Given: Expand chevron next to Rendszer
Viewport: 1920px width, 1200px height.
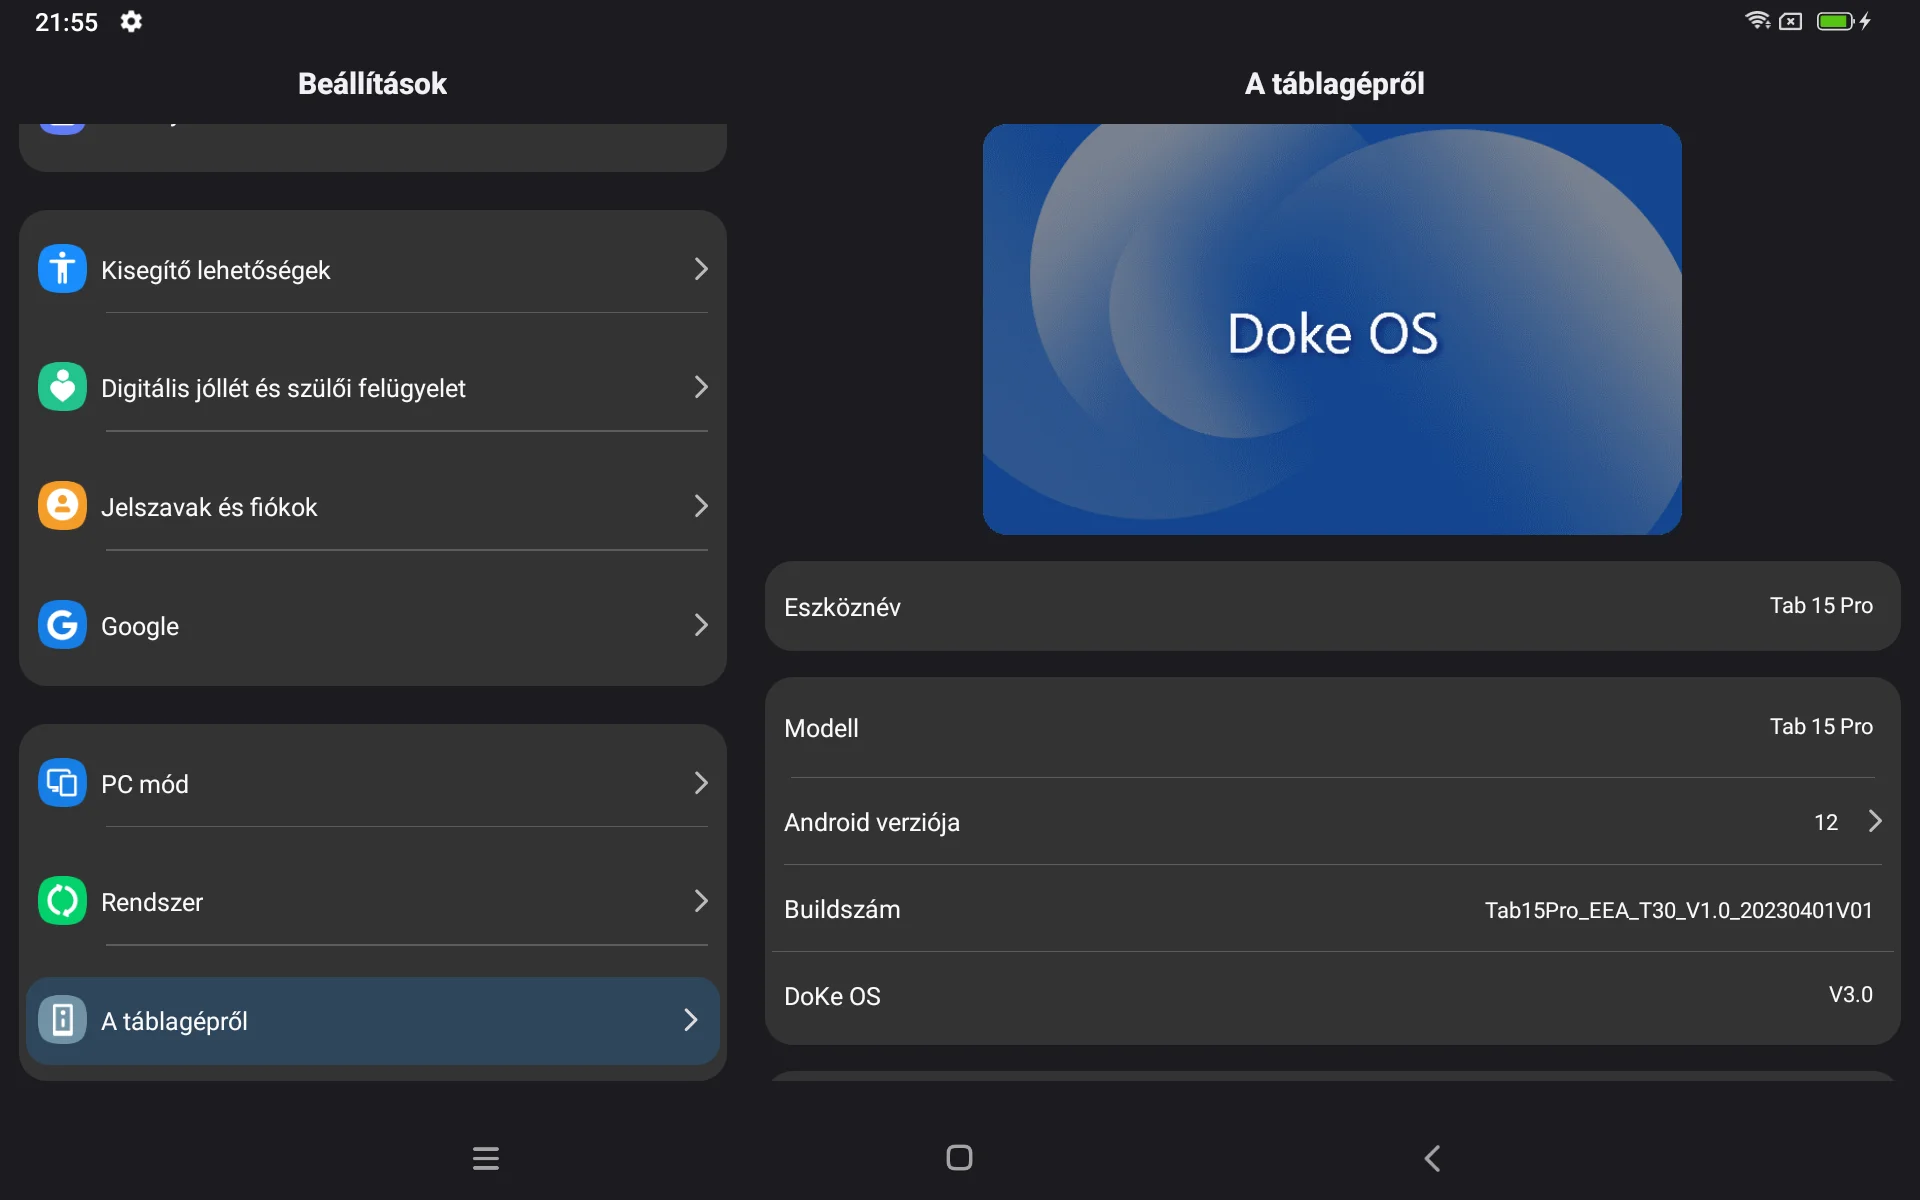Looking at the screenshot, I should point(700,901).
